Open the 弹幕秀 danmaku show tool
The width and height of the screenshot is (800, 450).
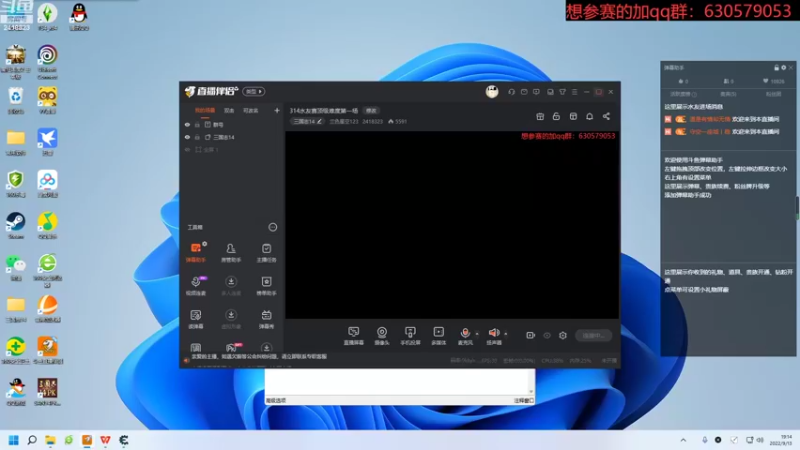coord(266,318)
